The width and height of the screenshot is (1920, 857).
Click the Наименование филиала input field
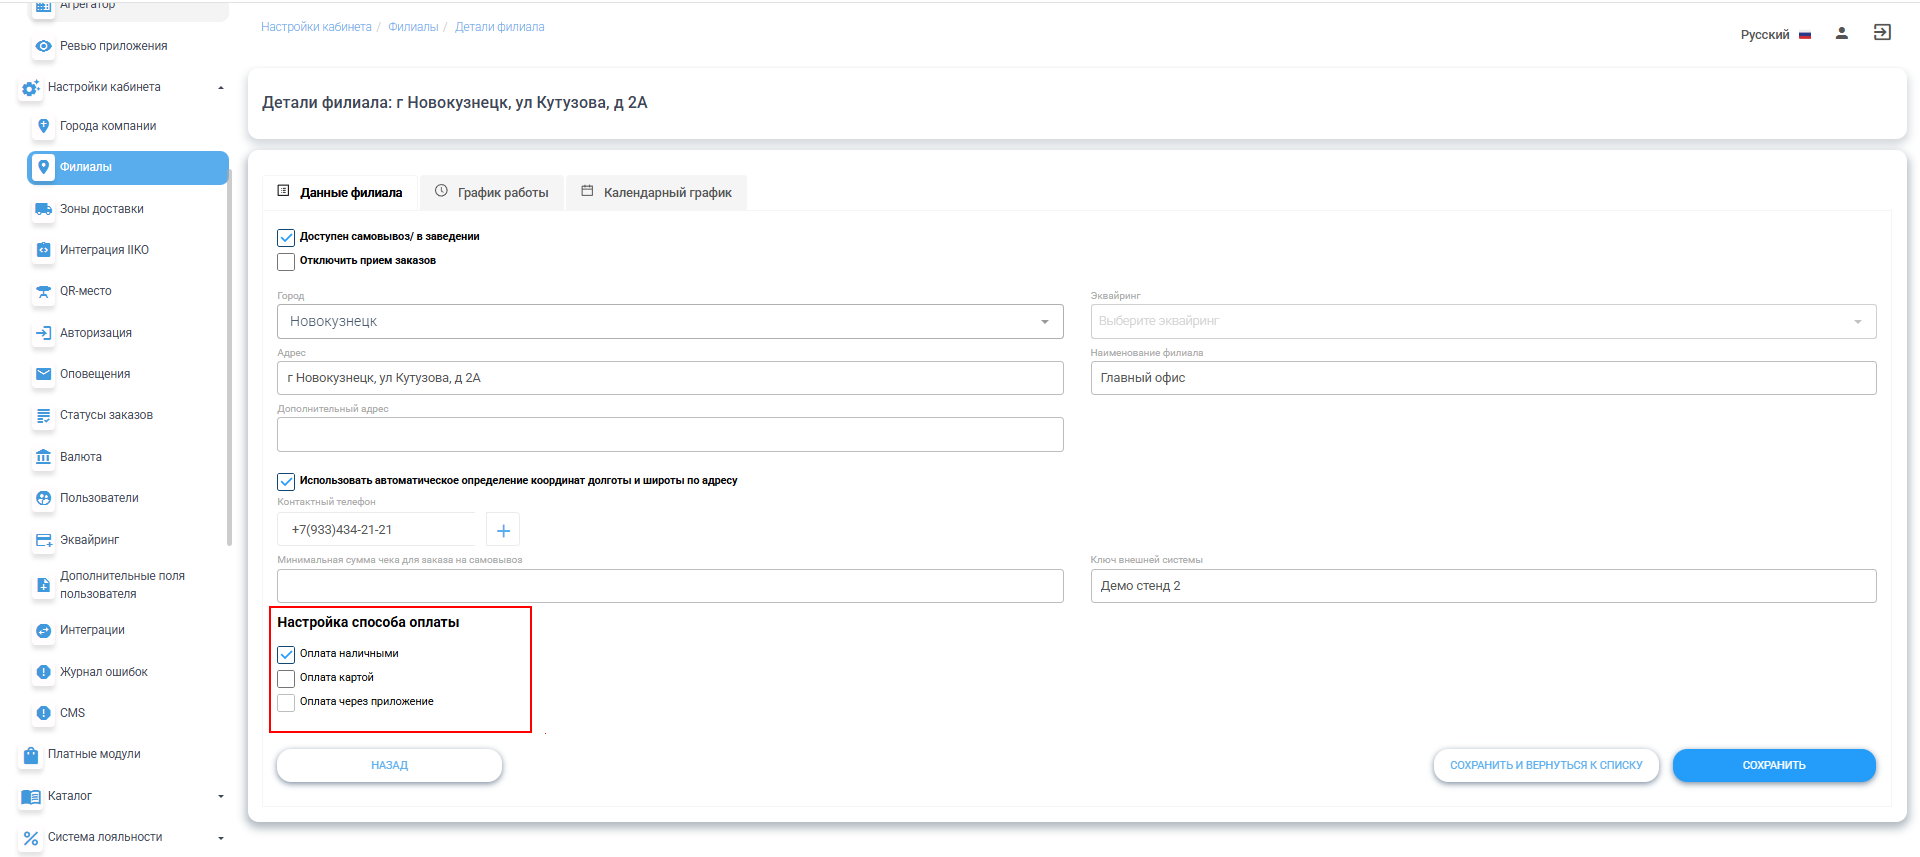(1482, 378)
